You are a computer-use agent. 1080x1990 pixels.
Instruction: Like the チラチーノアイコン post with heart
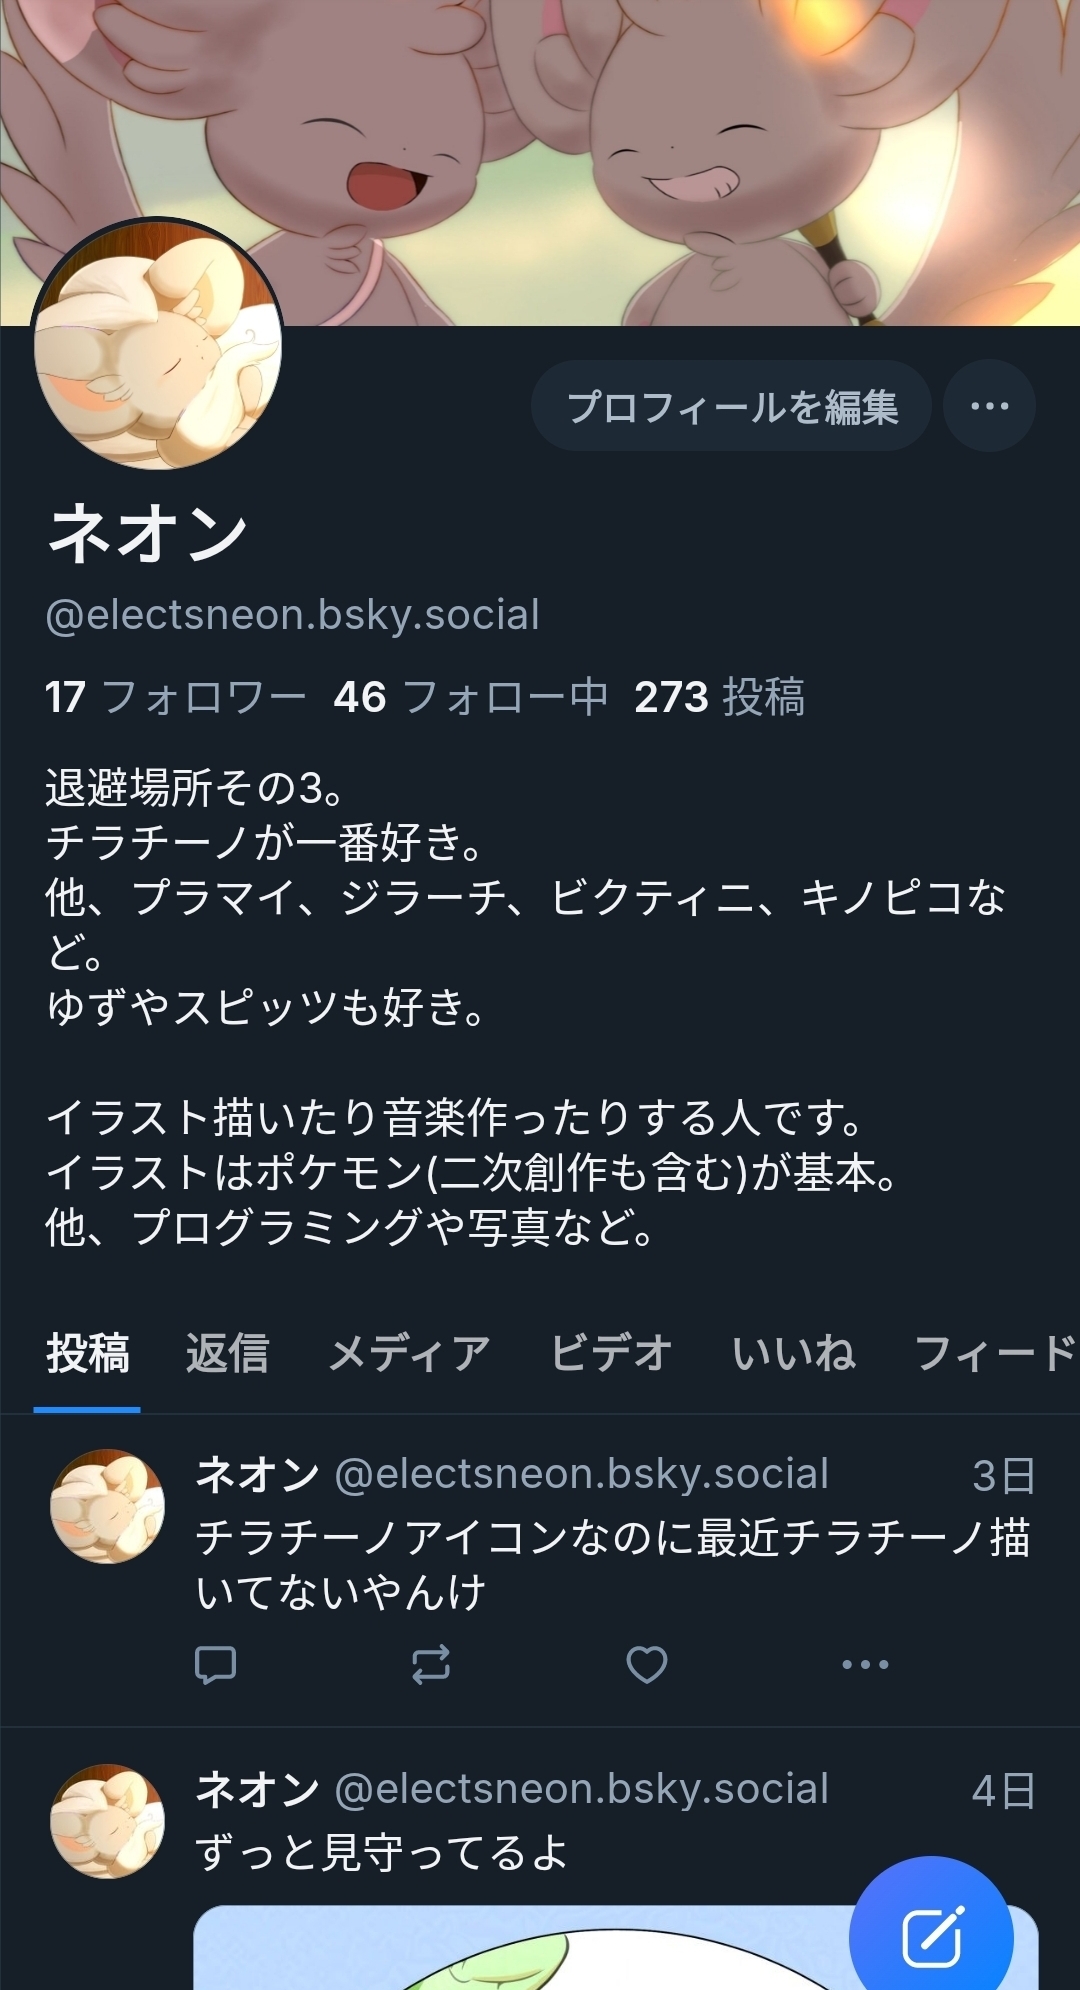647,1665
